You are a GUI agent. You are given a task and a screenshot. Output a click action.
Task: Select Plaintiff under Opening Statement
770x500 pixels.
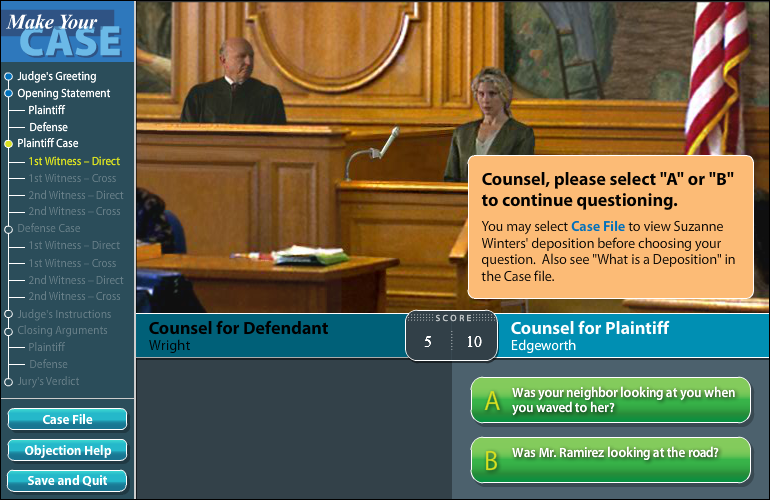46,110
